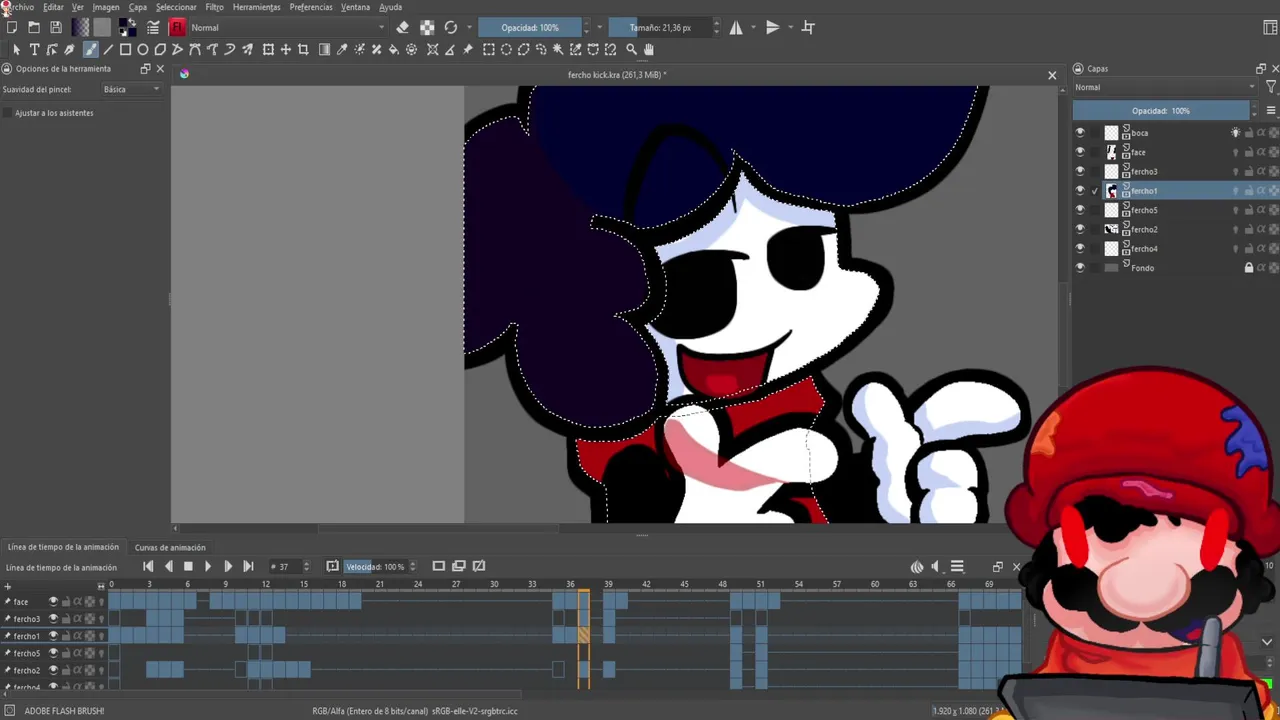Open the timeline settings hamburger menu
Image resolution: width=1280 pixels, height=720 pixels.
[957, 567]
